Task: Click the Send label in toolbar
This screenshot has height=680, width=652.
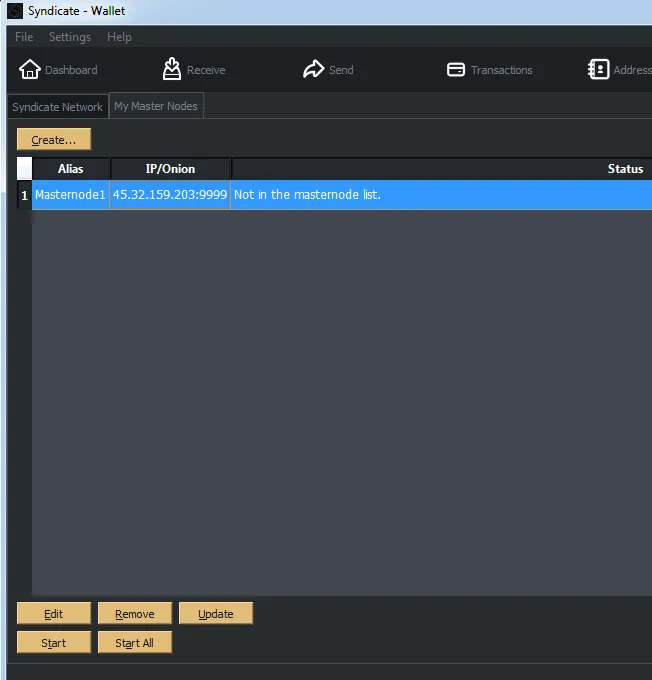Action: click(x=341, y=70)
